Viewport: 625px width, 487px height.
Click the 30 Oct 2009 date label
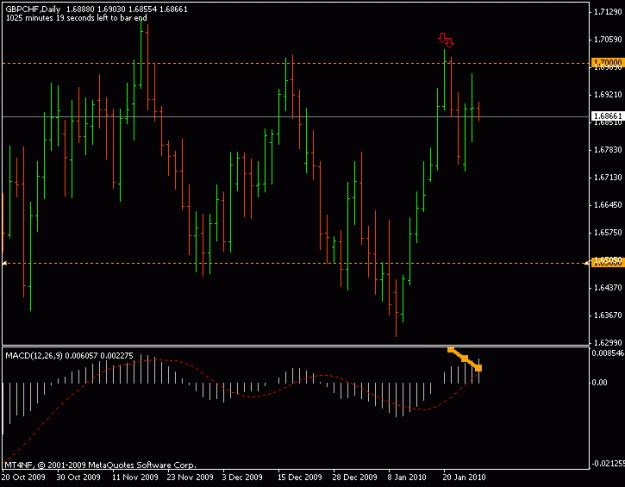[79, 477]
